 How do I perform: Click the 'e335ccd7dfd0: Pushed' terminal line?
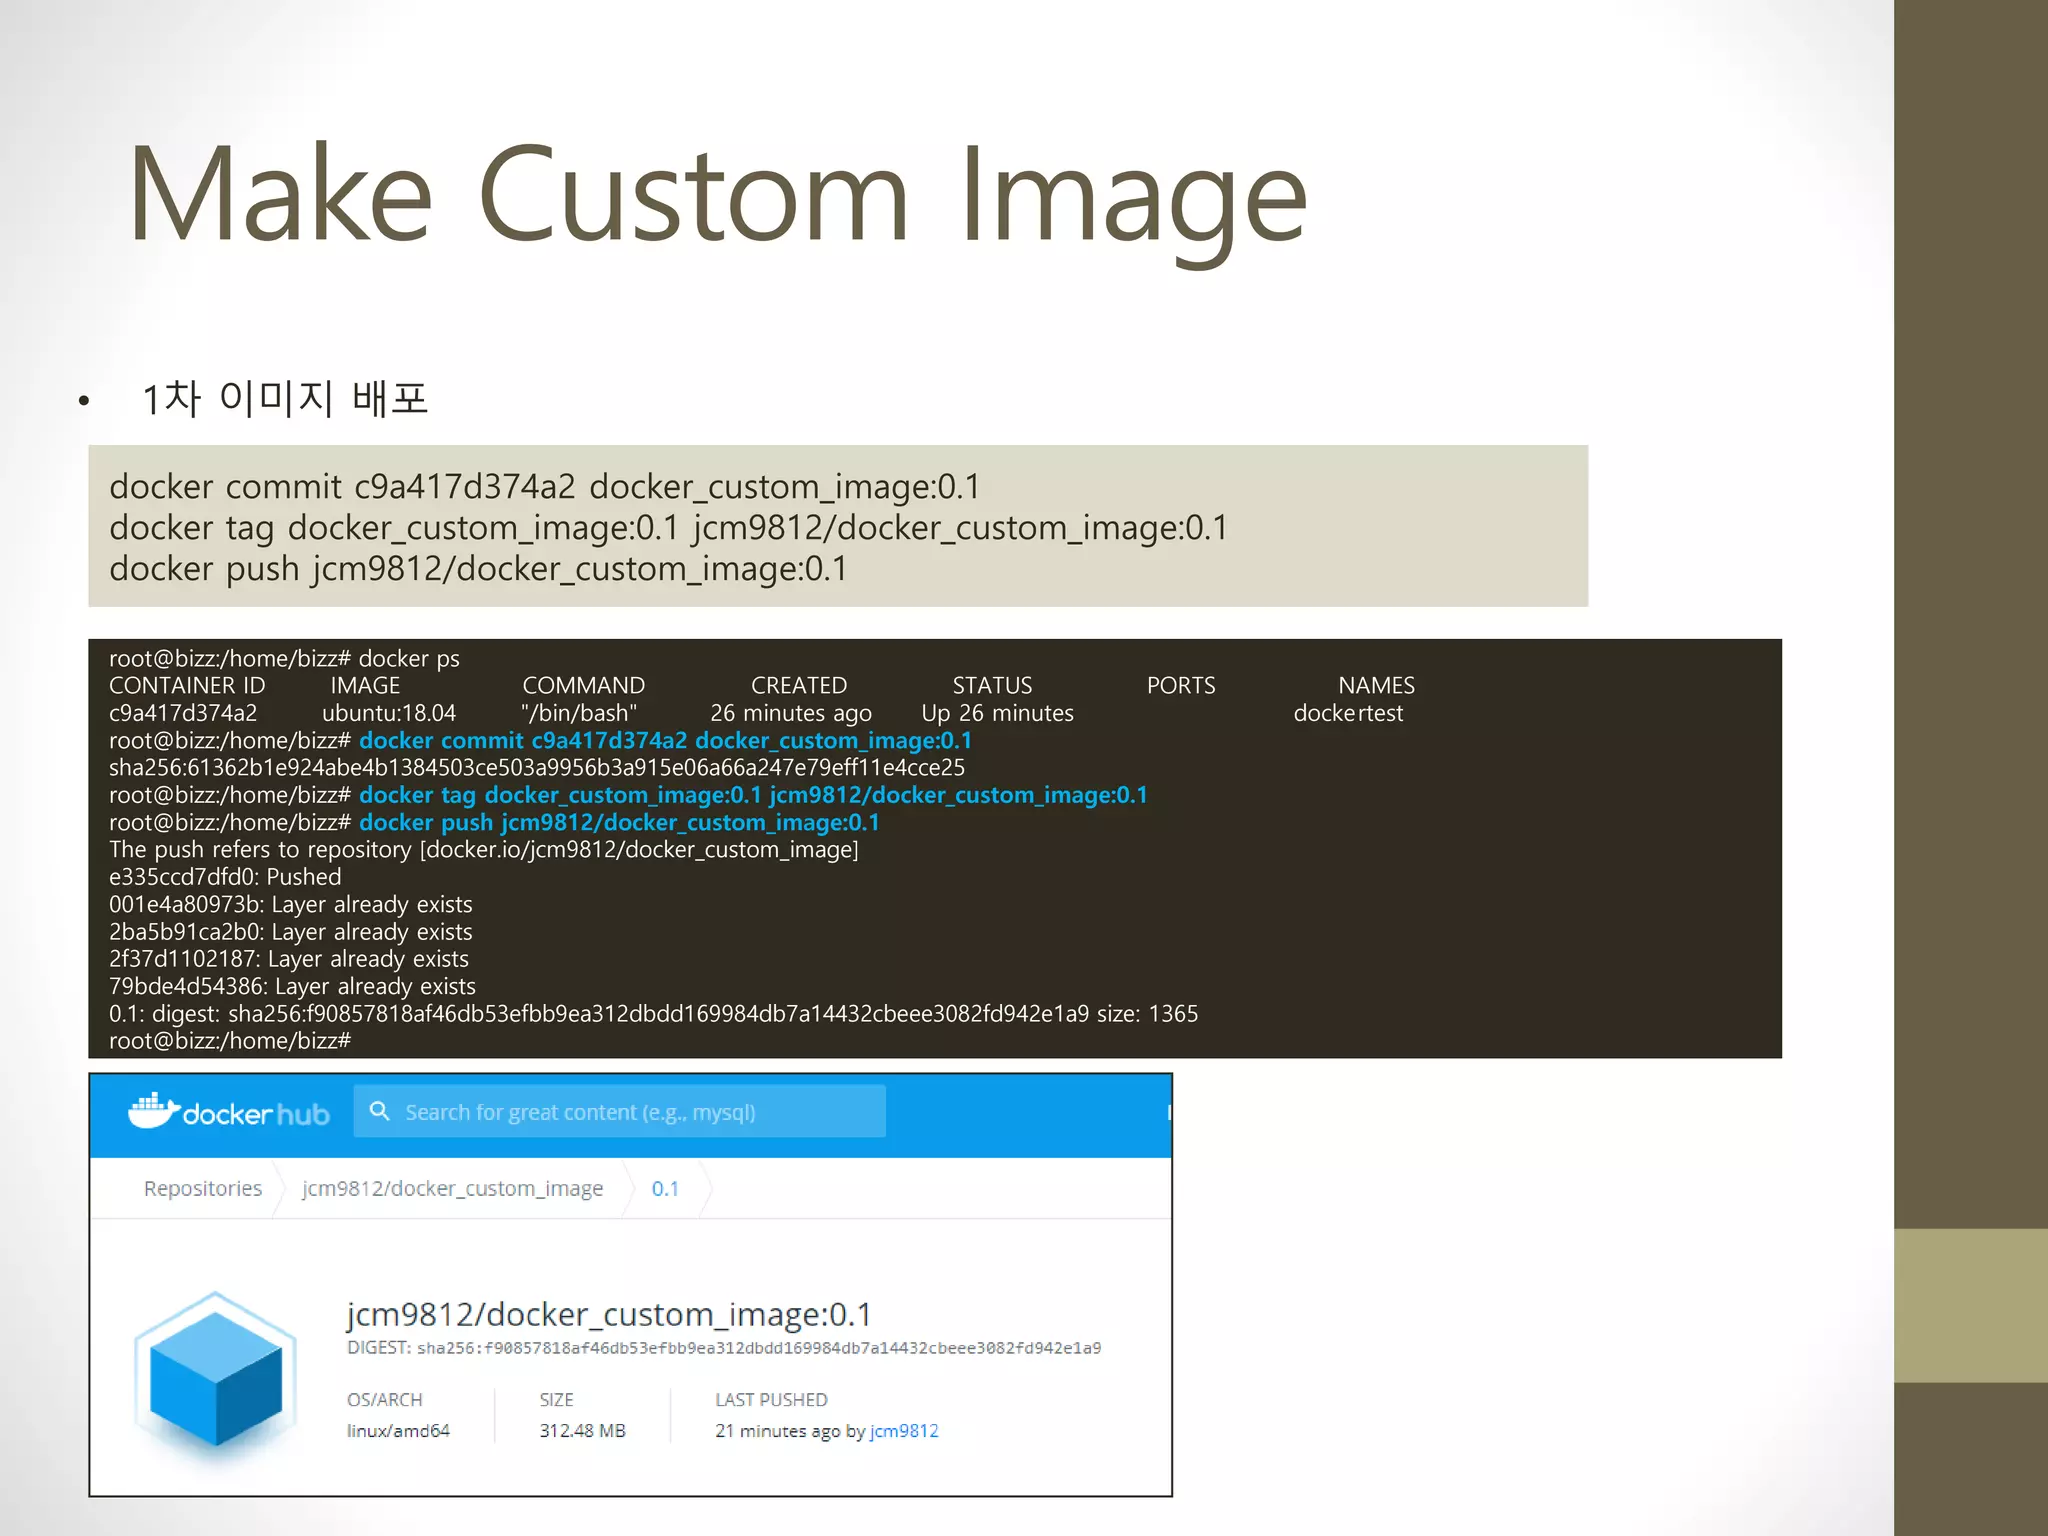(x=225, y=877)
